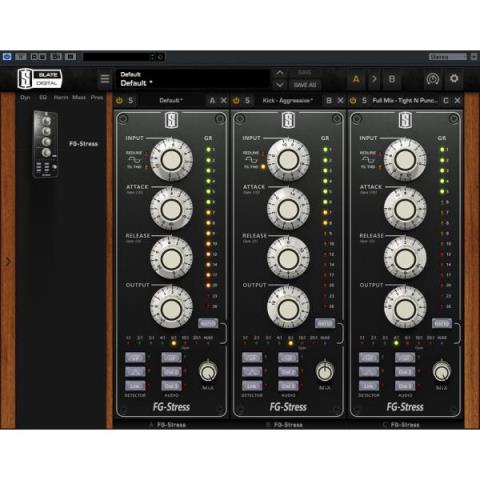Click the Slate Digital logo
This screenshot has width=480, height=480.
click(x=40, y=78)
